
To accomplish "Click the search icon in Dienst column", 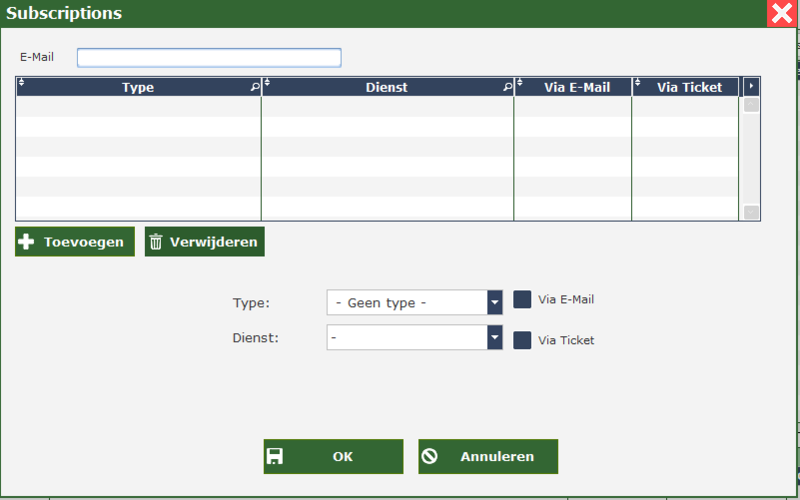I will [x=507, y=88].
